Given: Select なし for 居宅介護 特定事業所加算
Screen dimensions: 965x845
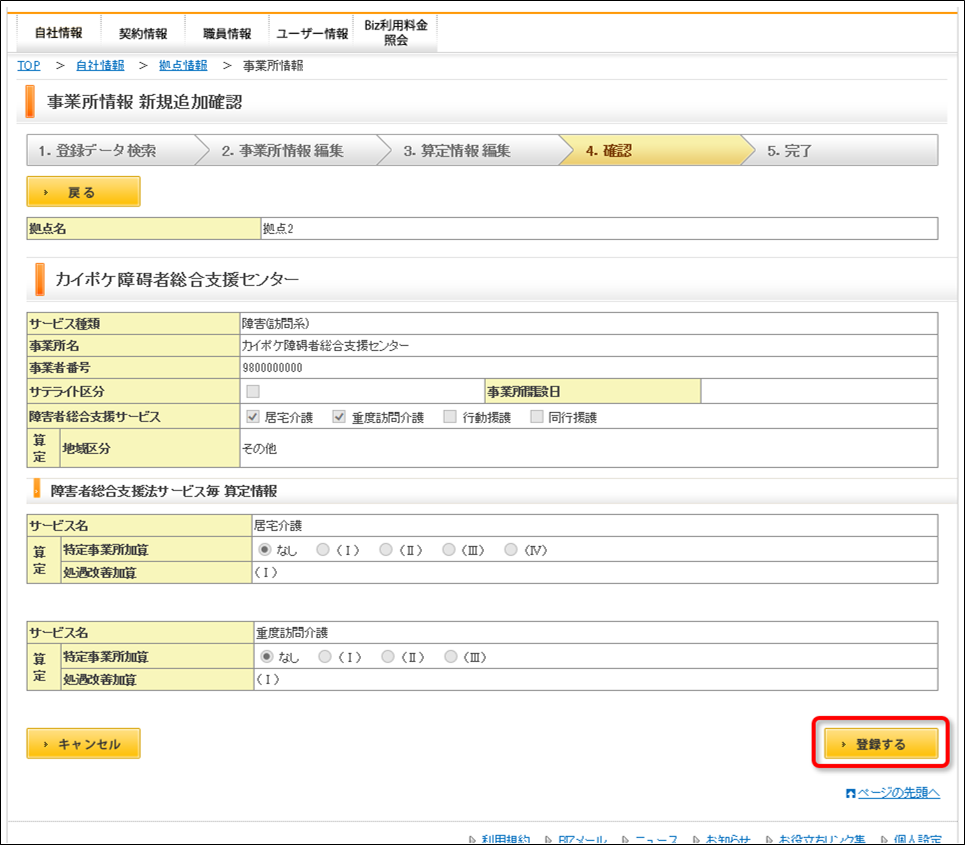Looking at the screenshot, I should click(x=265, y=550).
